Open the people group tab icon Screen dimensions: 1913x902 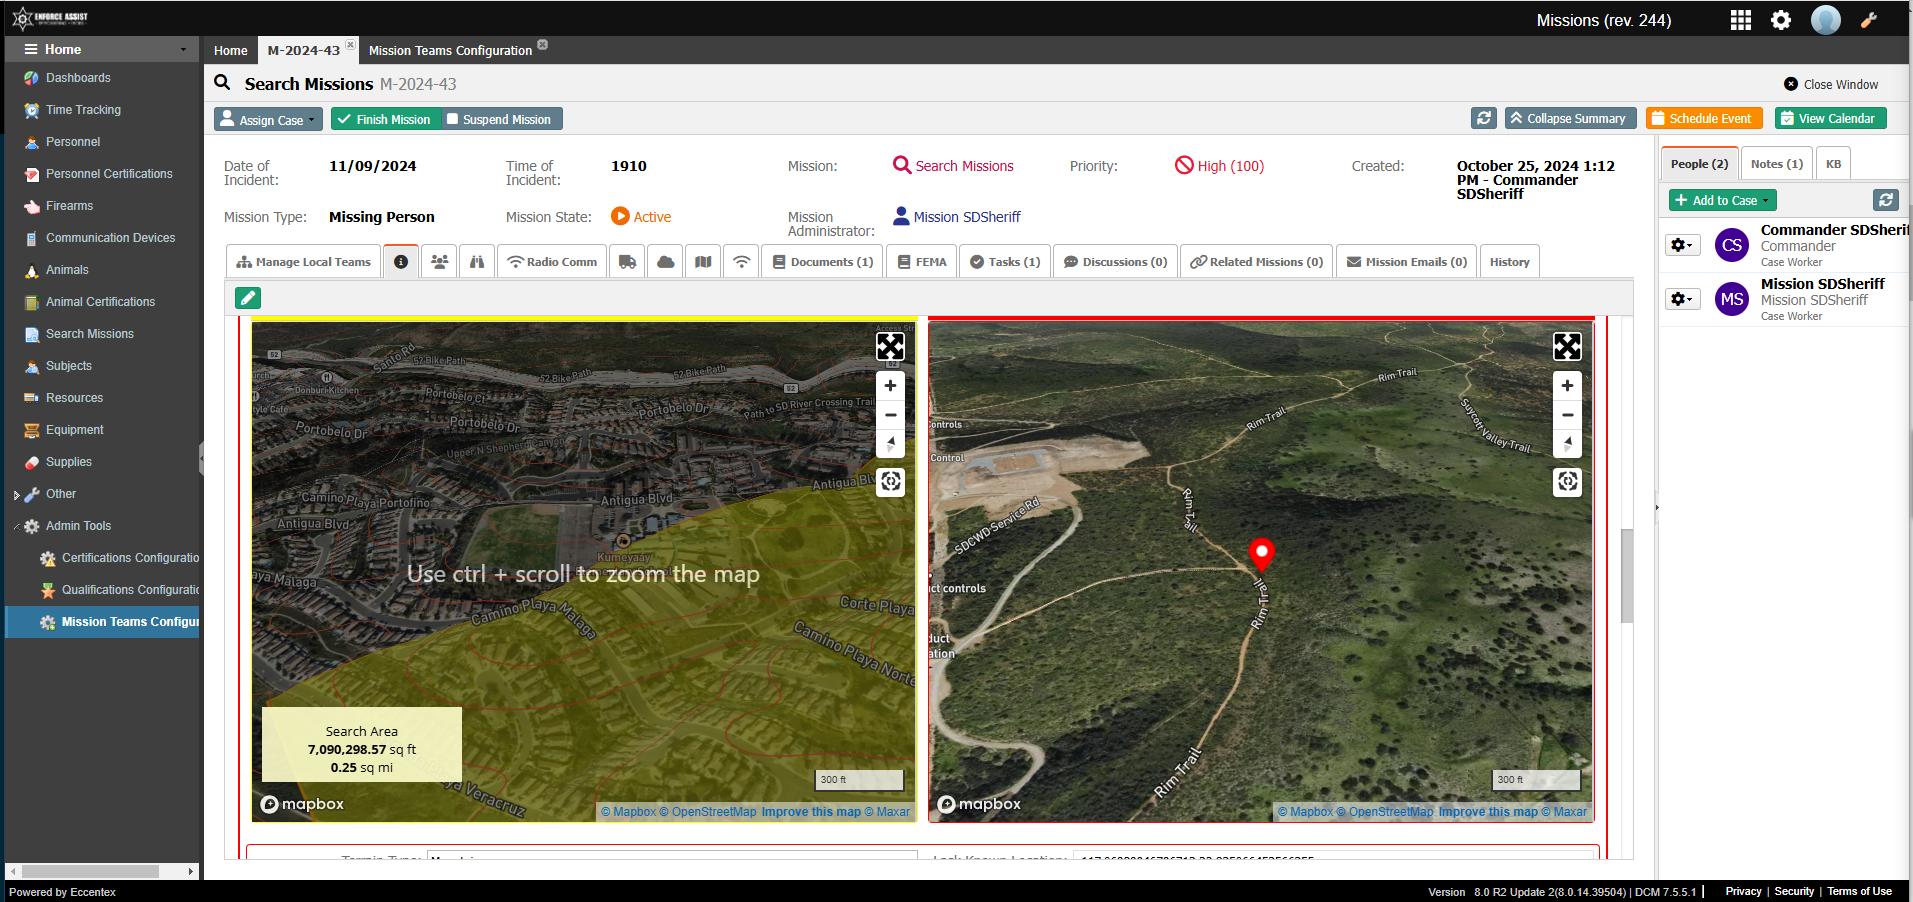click(439, 262)
